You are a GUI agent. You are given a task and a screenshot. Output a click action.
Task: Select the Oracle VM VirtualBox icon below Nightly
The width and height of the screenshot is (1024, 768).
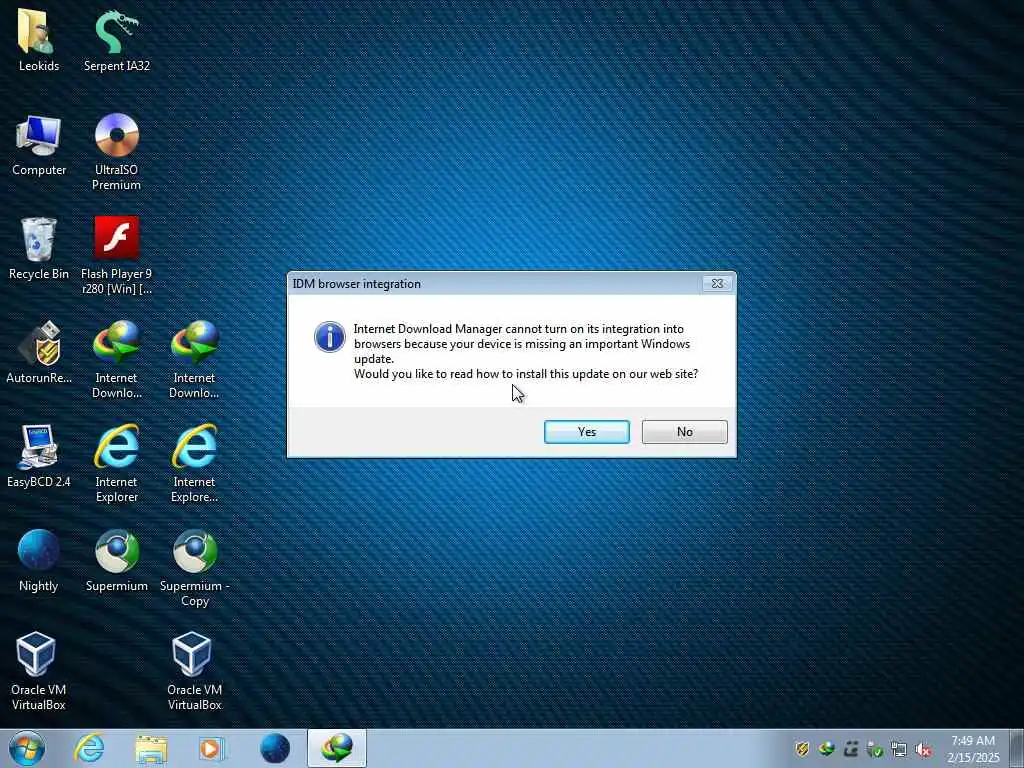[x=39, y=671]
